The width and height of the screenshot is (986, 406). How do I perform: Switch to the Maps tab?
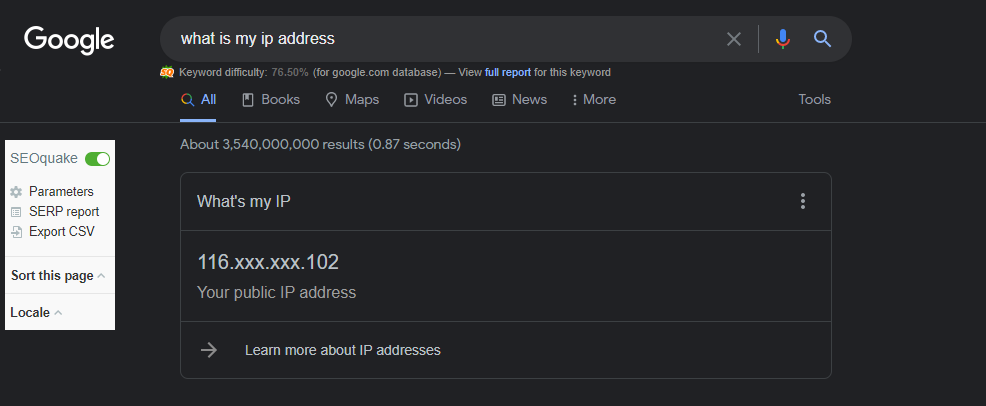click(352, 100)
